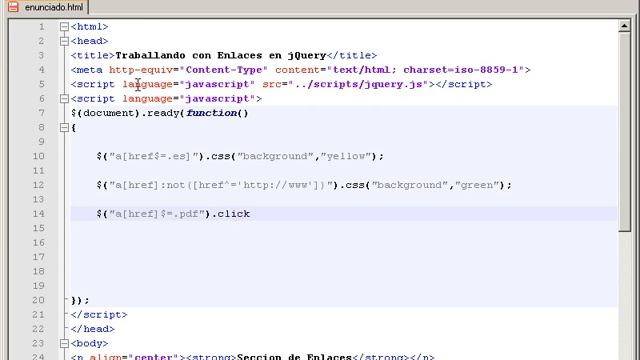
Task: Click the title text 'Traballando con Enlaces en jQuery'
Action: [221, 56]
